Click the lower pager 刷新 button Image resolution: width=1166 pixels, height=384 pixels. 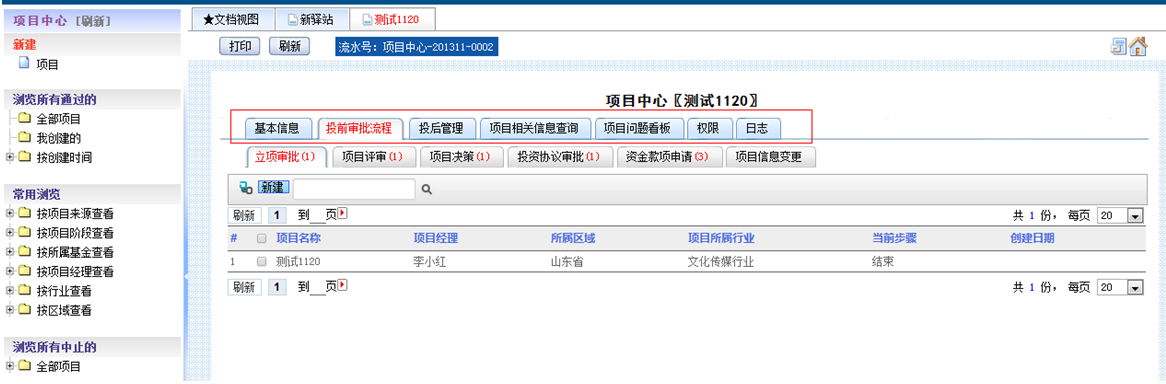coord(245,287)
